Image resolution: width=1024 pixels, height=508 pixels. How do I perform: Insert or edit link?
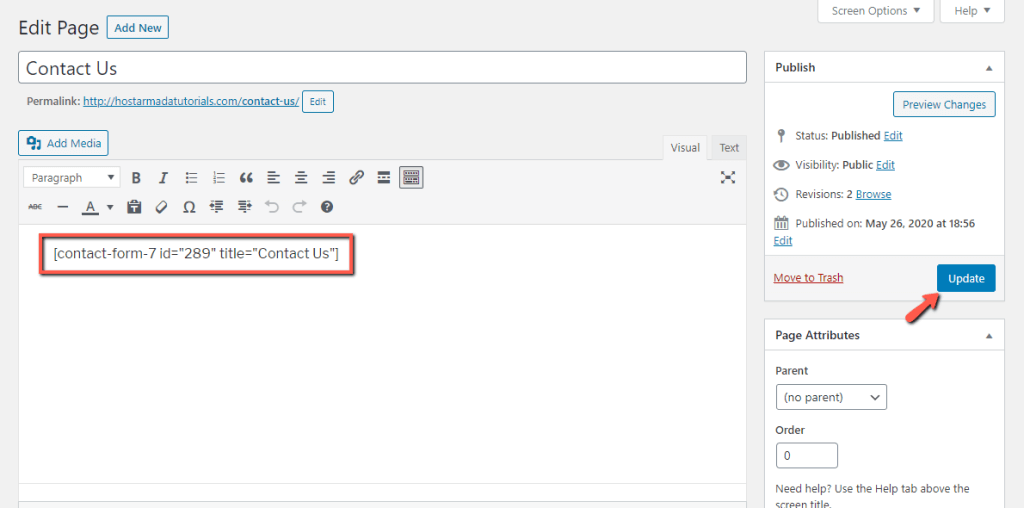tap(356, 178)
